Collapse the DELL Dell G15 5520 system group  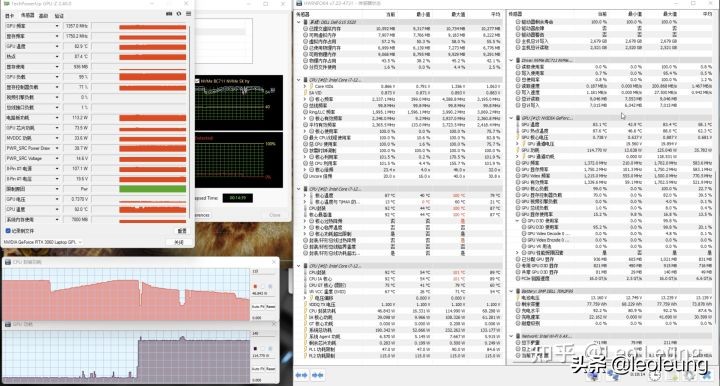coord(299,22)
